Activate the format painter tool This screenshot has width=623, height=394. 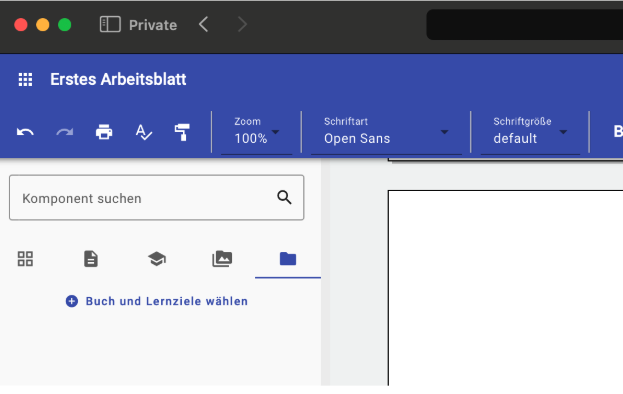click(182, 132)
